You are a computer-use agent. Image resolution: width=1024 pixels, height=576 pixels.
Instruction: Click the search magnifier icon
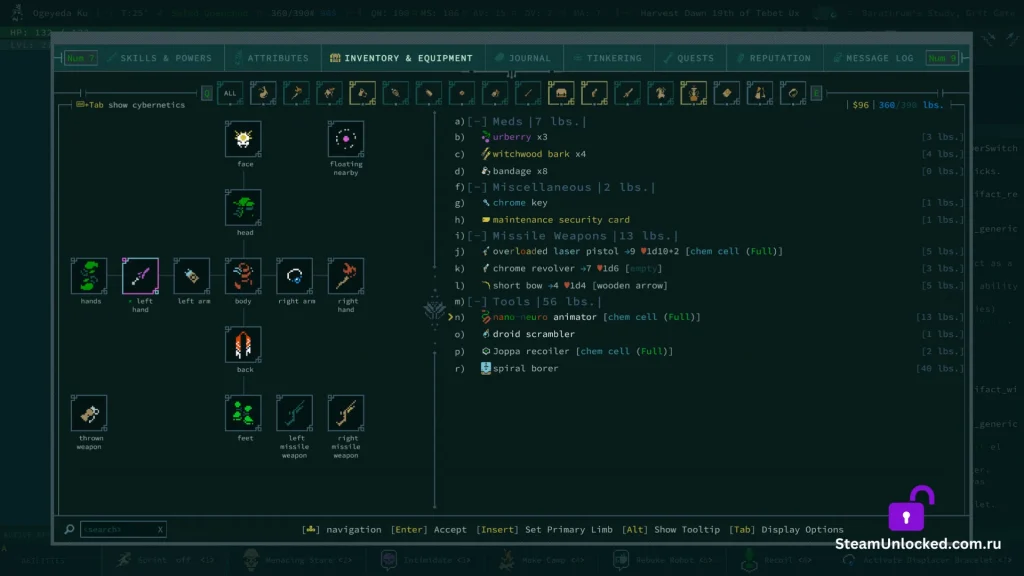[x=69, y=529]
